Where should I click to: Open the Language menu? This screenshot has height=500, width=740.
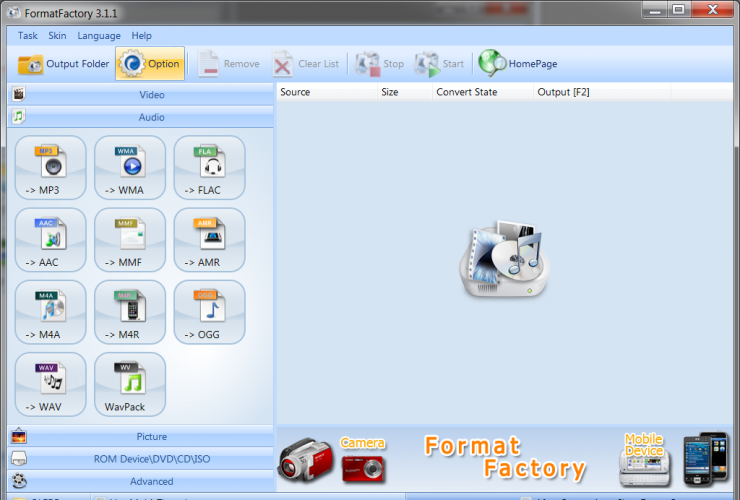tap(99, 36)
